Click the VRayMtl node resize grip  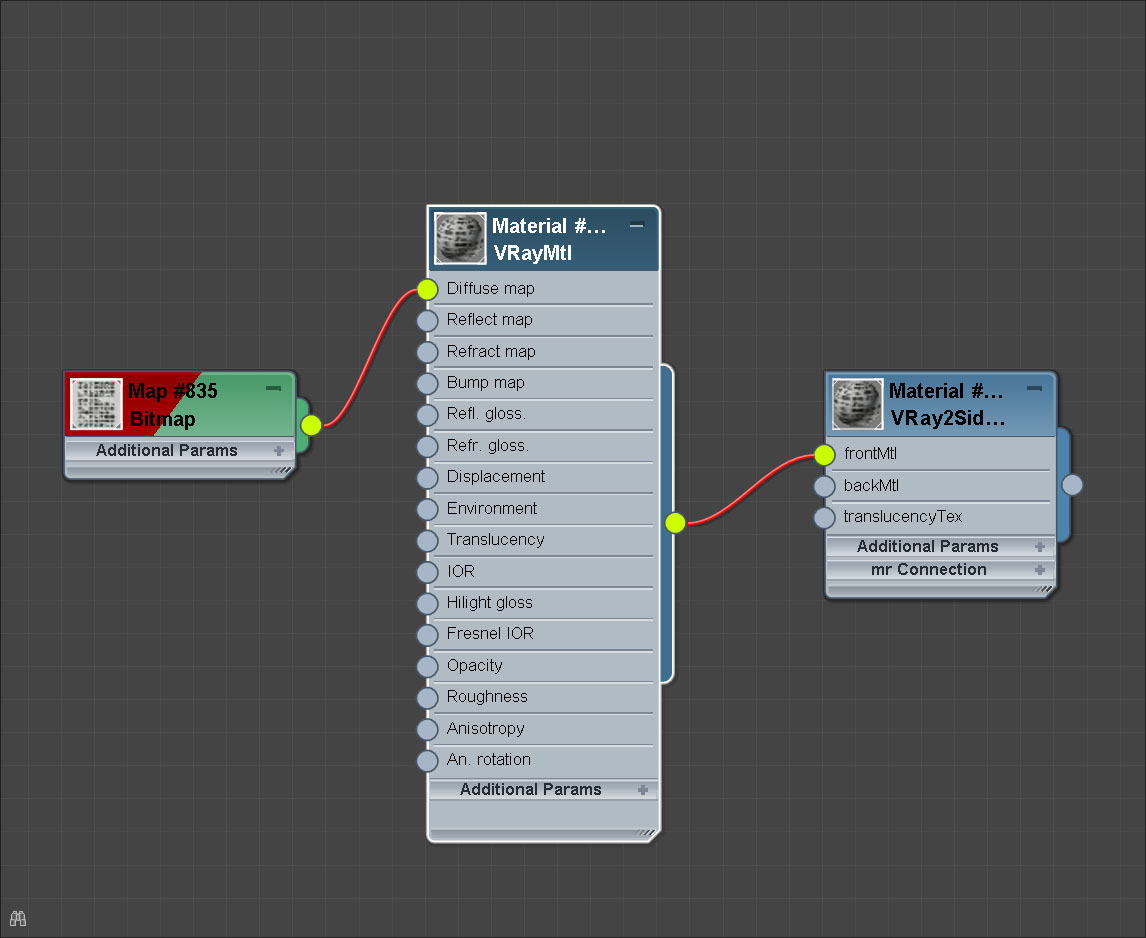(x=645, y=832)
